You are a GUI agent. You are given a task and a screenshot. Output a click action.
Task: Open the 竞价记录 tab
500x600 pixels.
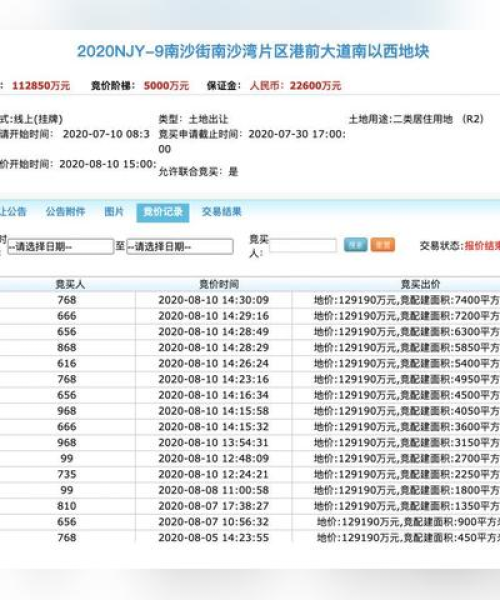pyautogui.click(x=163, y=212)
